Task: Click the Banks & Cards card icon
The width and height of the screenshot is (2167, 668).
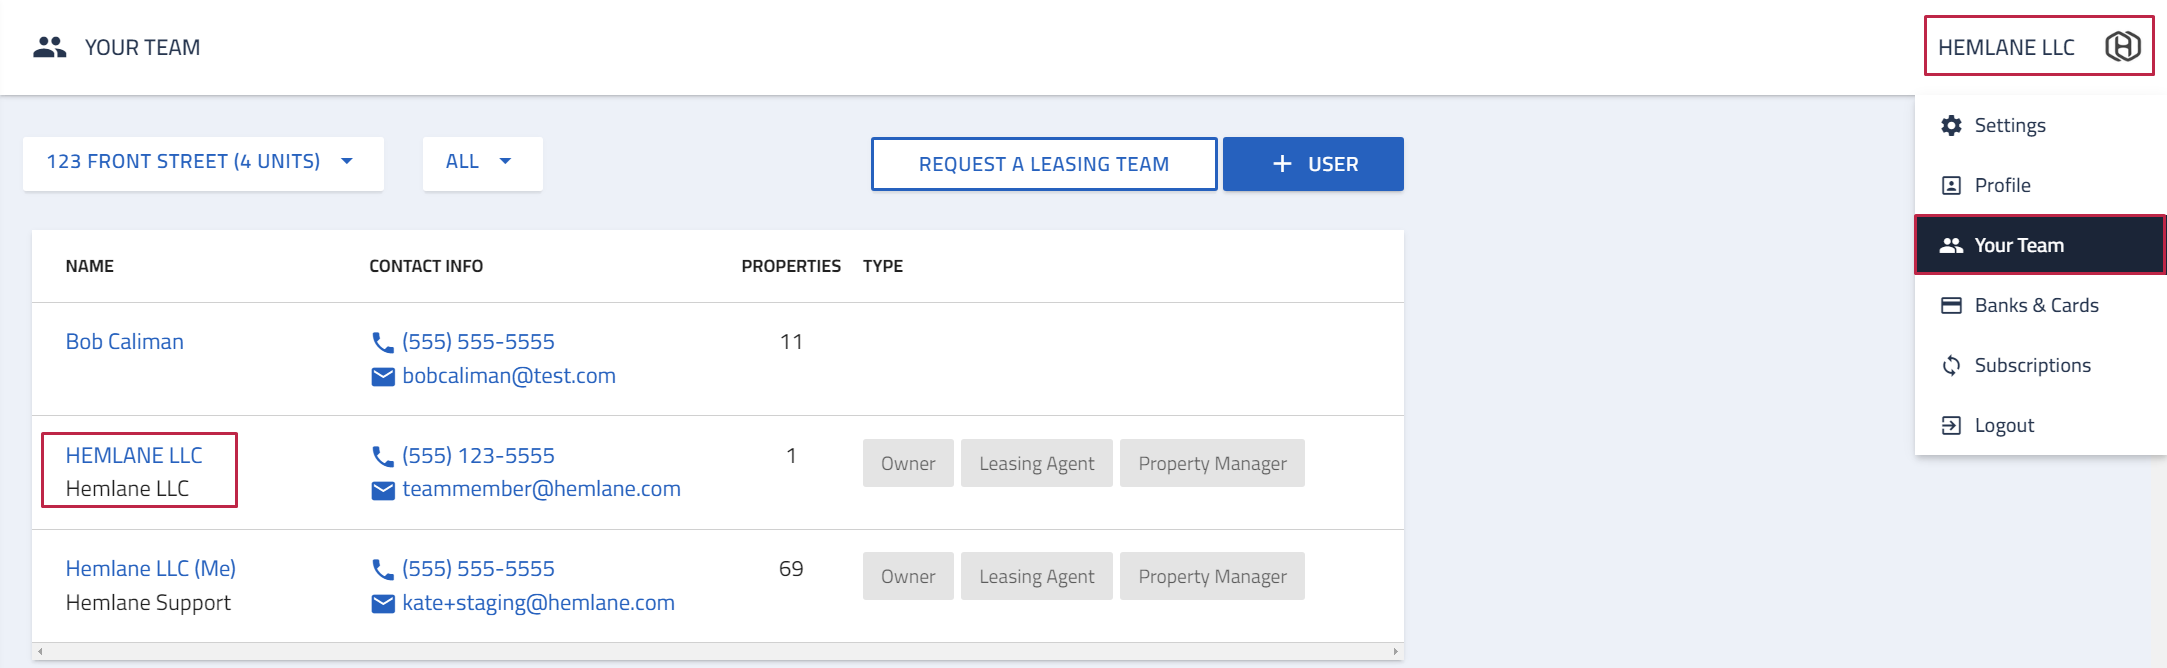Action: click(1951, 305)
